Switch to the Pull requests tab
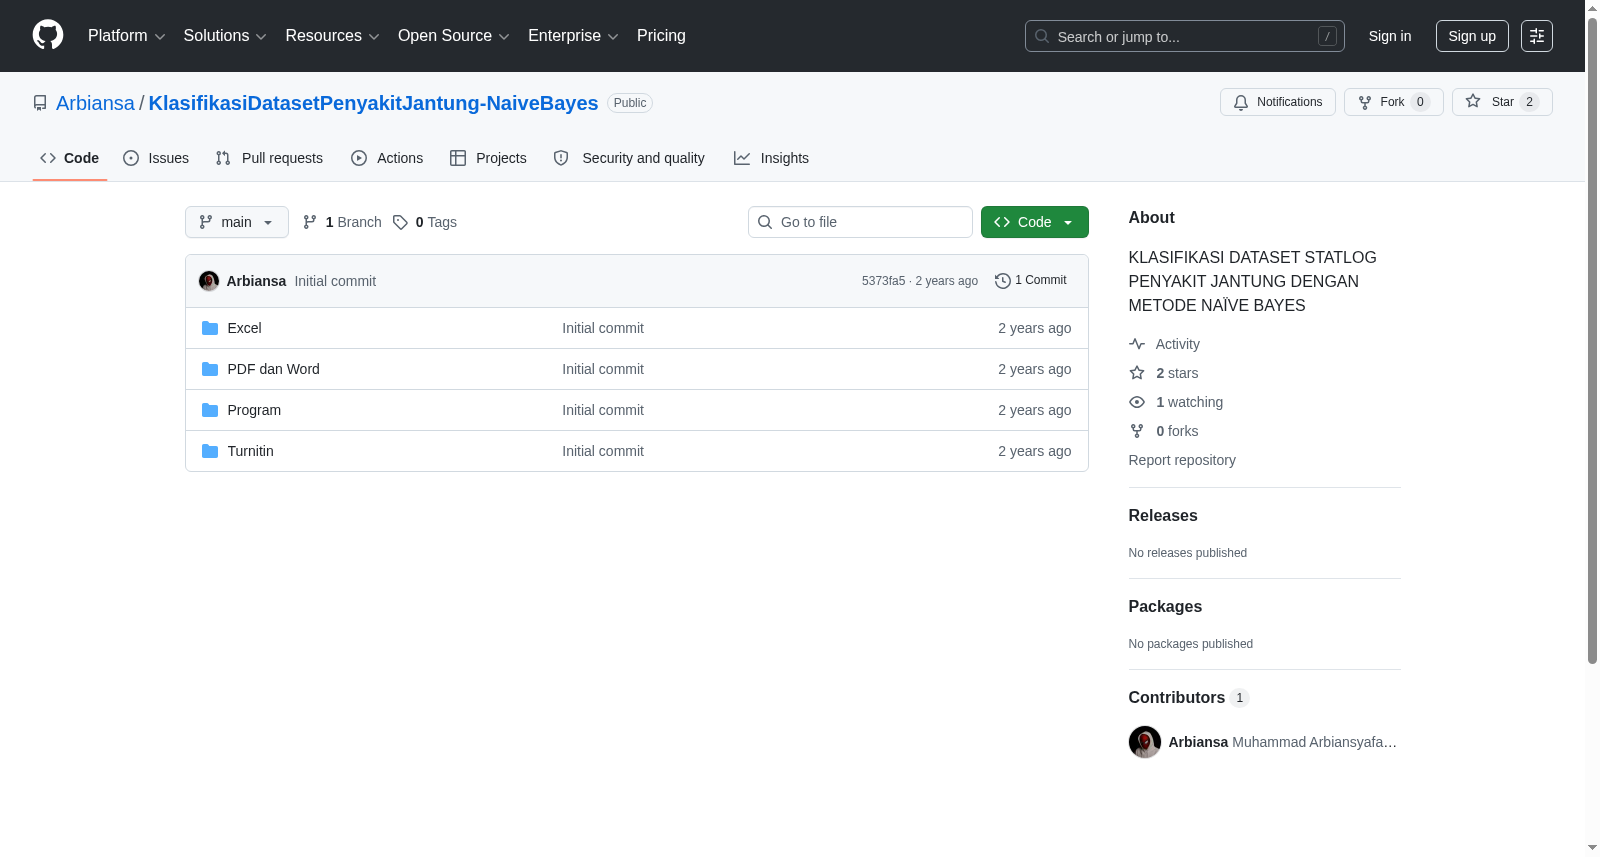Image resolution: width=1600 pixels, height=857 pixels. coord(269,158)
